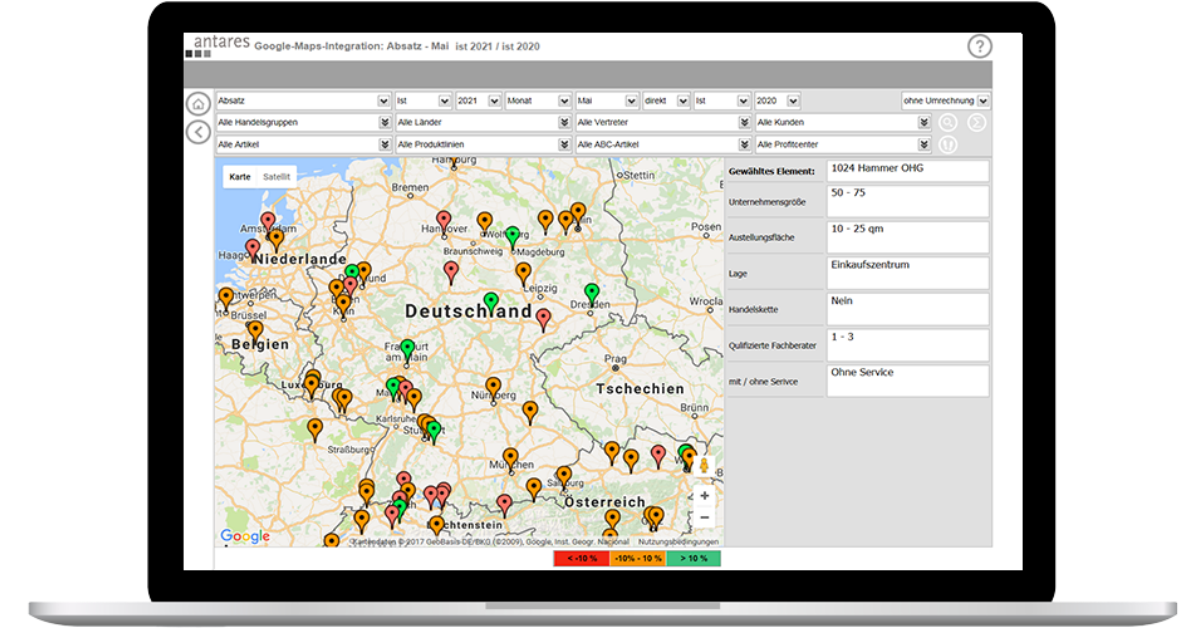Click the Google logo on the map
This screenshot has width=1200, height=628.
click(243, 536)
